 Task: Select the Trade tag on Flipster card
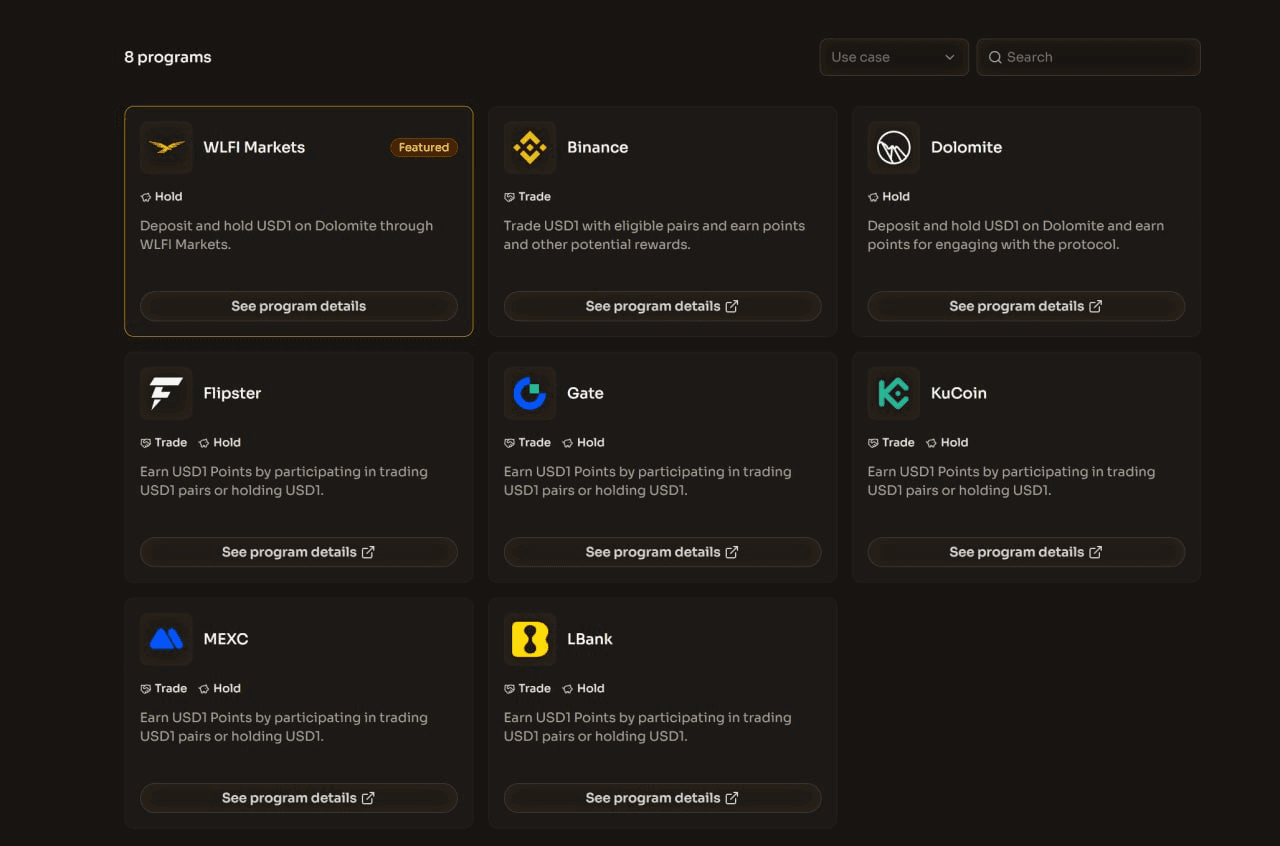click(x=164, y=442)
